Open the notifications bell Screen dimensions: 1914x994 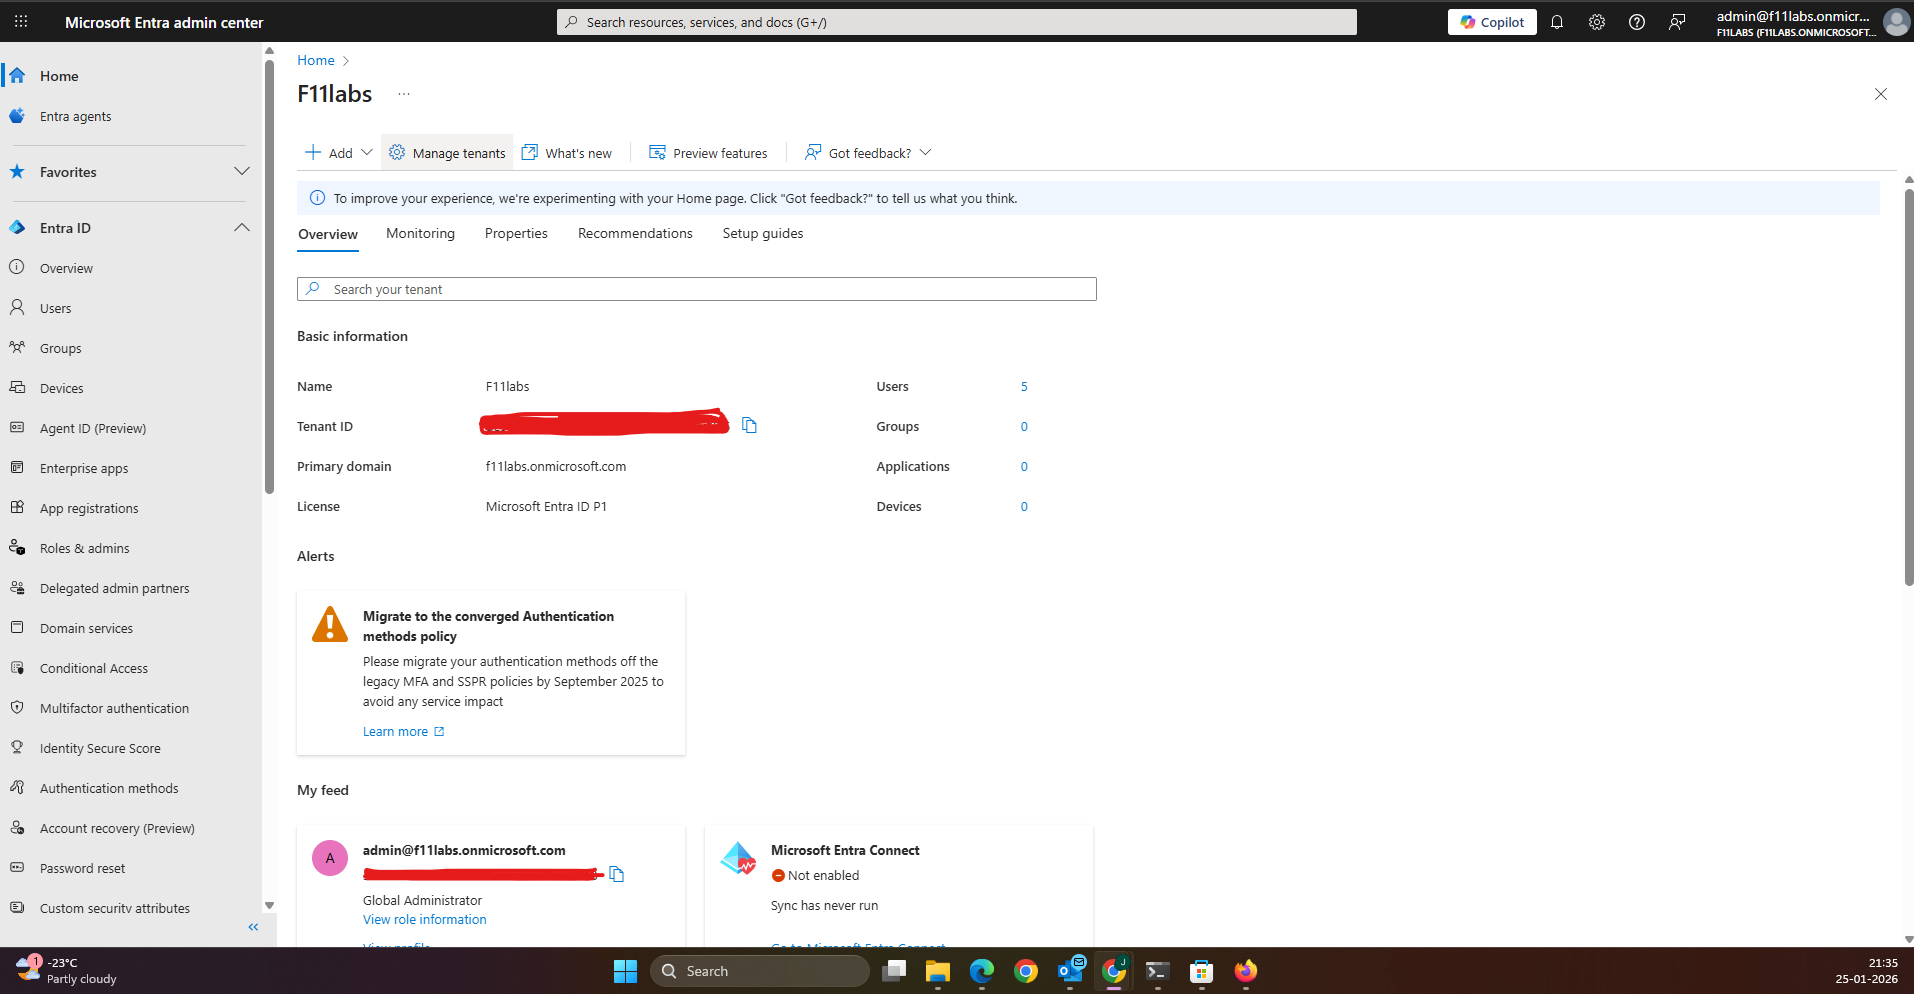[x=1557, y=21]
